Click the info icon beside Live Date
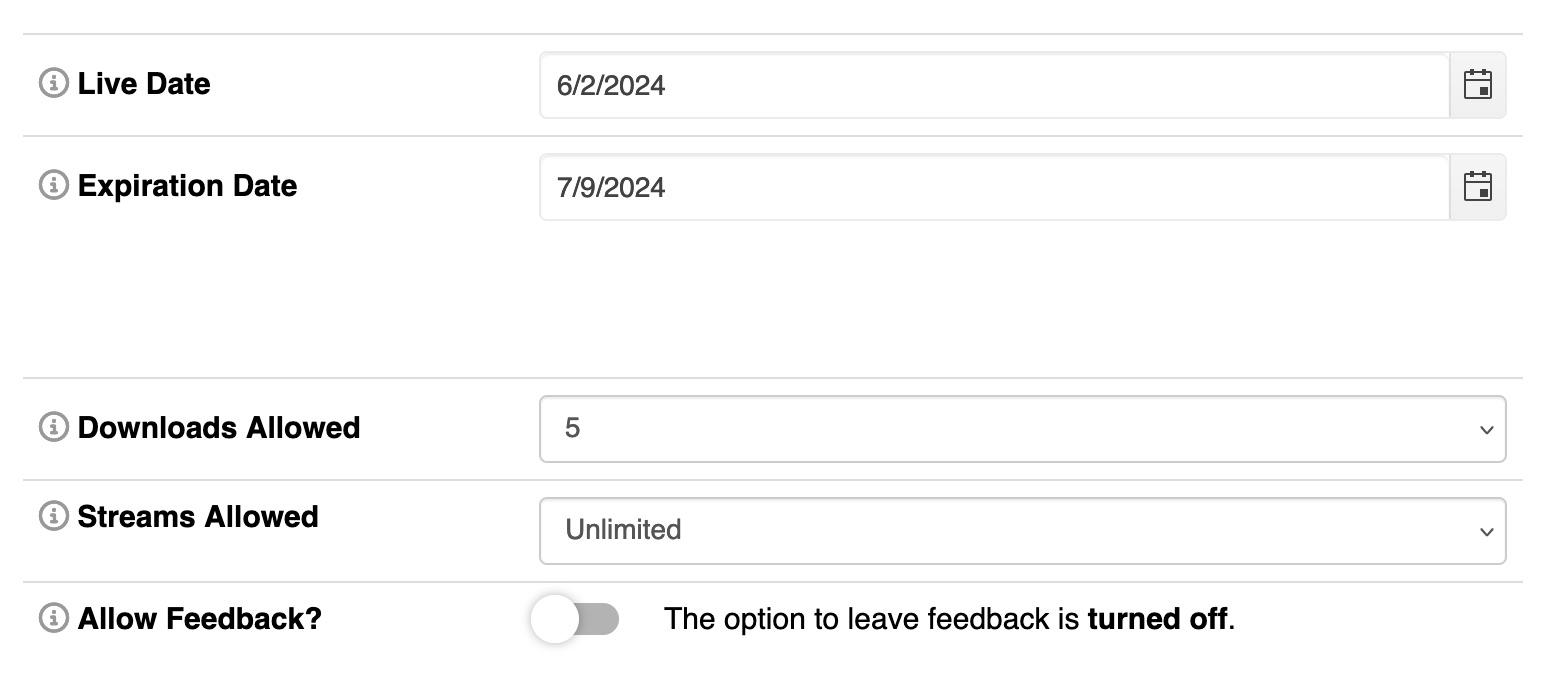The height and width of the screenshot is (688, 1550). point(53,84)
